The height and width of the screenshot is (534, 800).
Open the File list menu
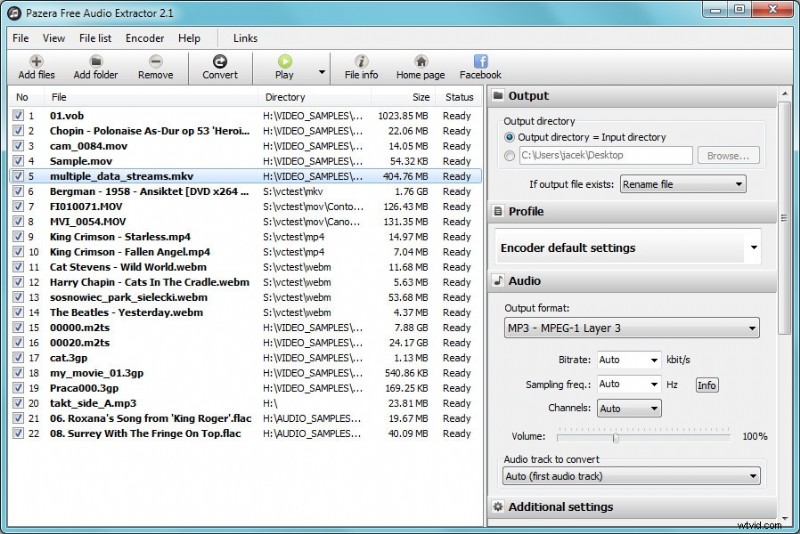95,38
